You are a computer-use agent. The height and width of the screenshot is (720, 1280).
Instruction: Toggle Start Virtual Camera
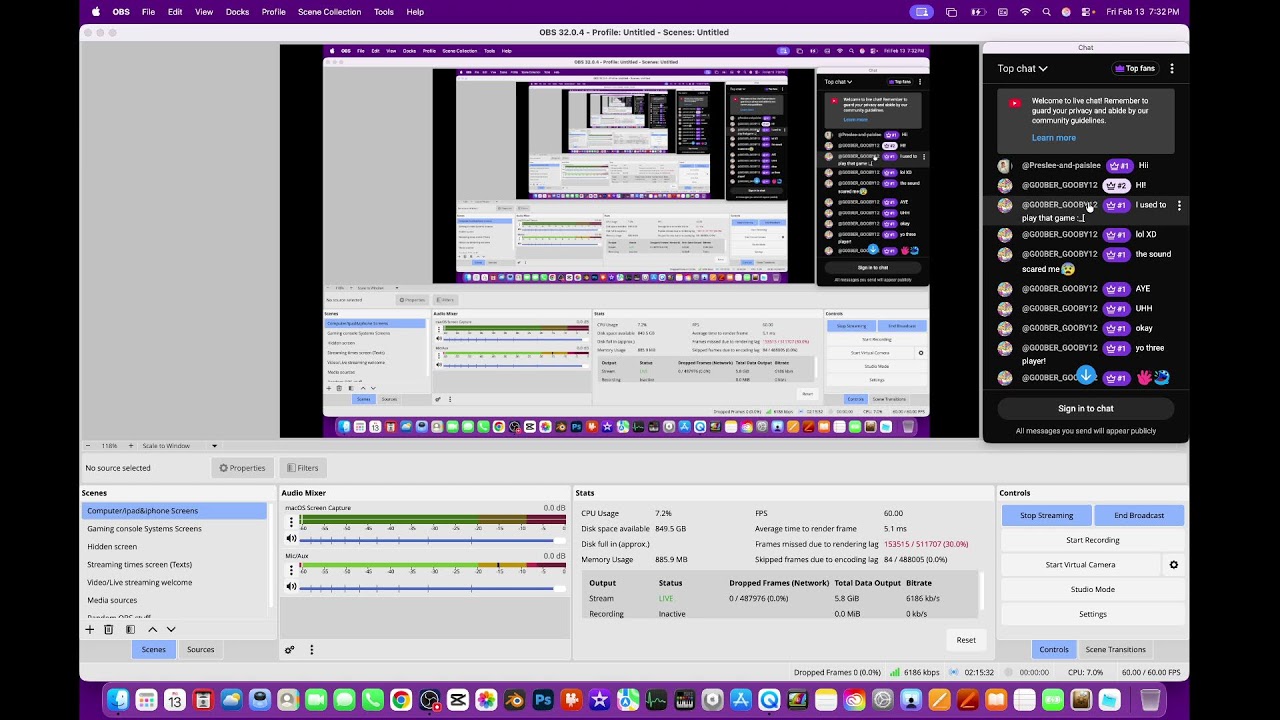(x=1081, y=565)
